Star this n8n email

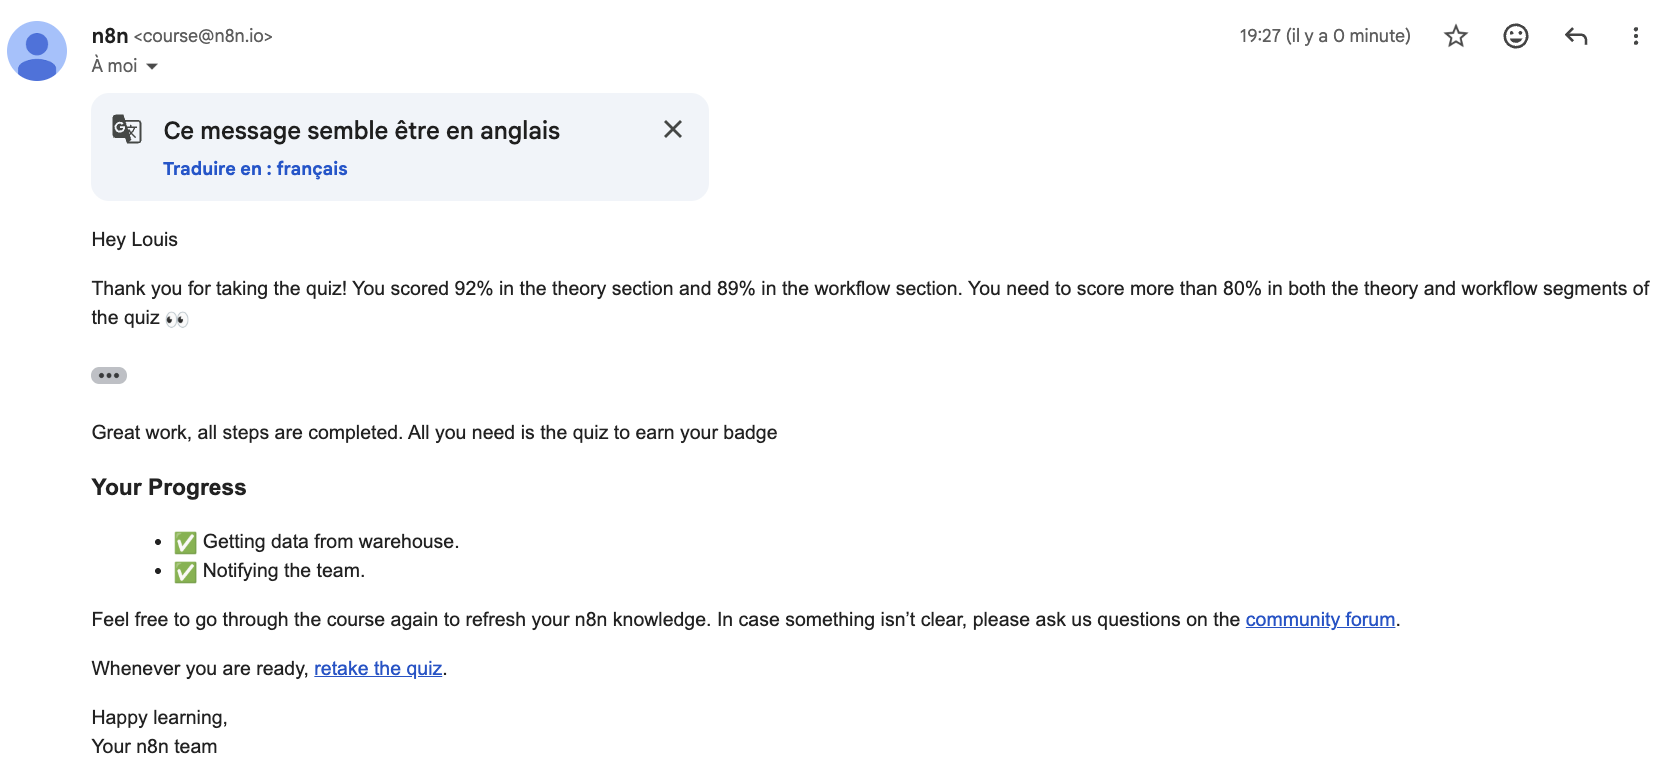click(1456, 37)
